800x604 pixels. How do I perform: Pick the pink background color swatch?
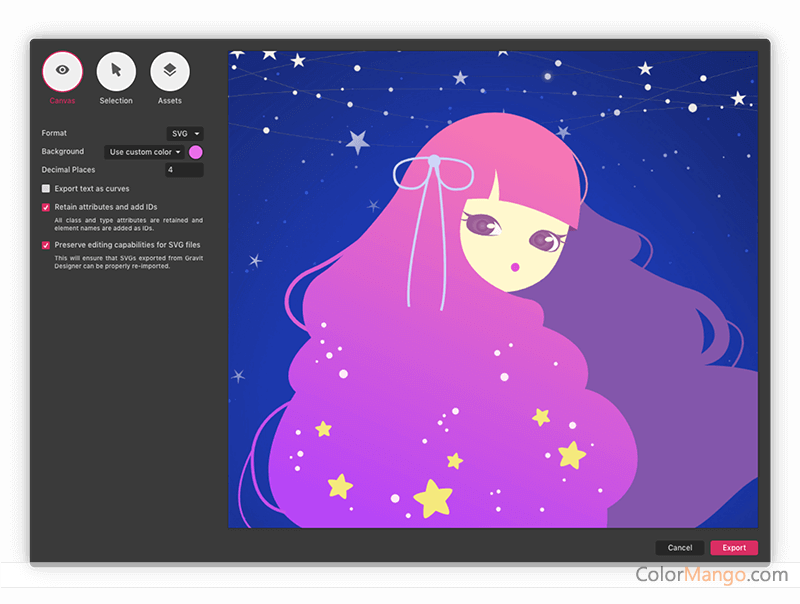pos(196,152)
